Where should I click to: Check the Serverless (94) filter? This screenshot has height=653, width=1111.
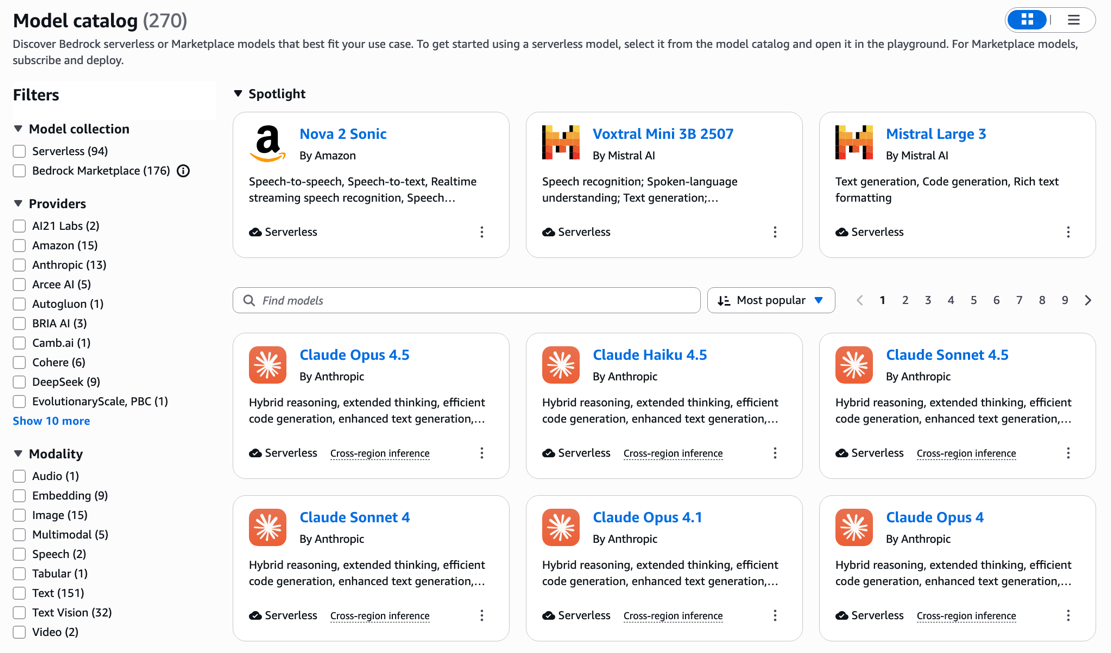tap(20, 152)
